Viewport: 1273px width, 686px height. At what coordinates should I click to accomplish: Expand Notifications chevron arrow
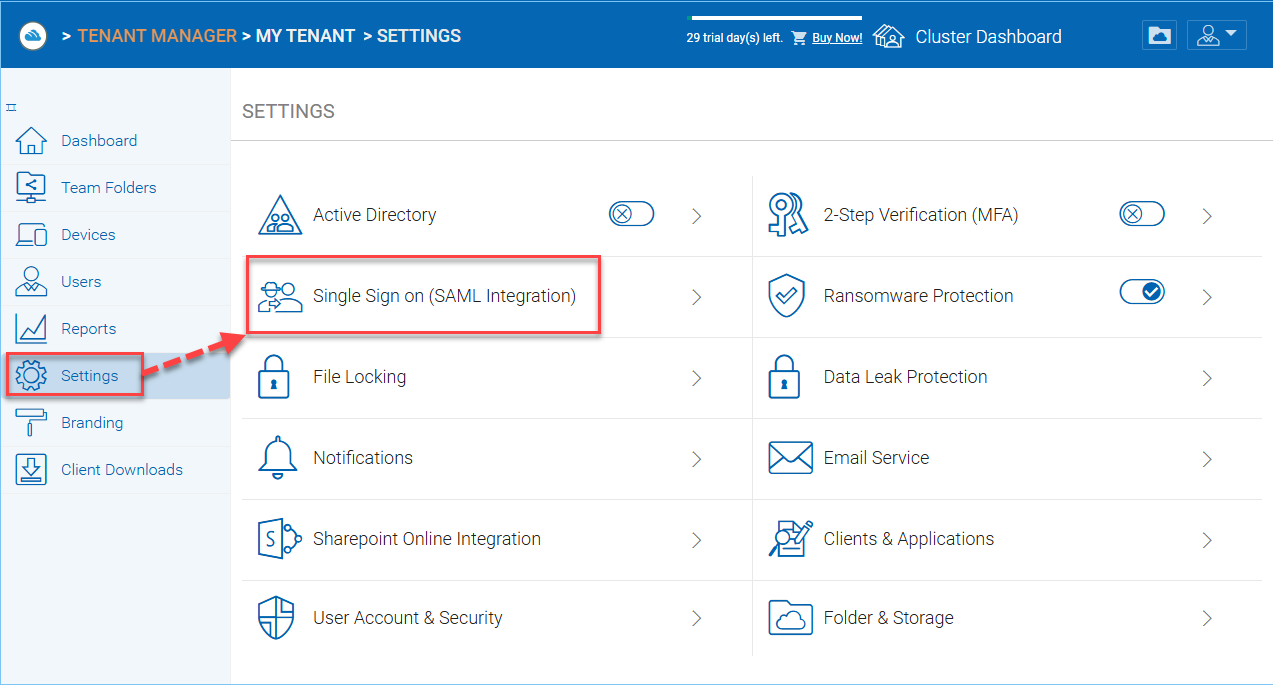697,459
